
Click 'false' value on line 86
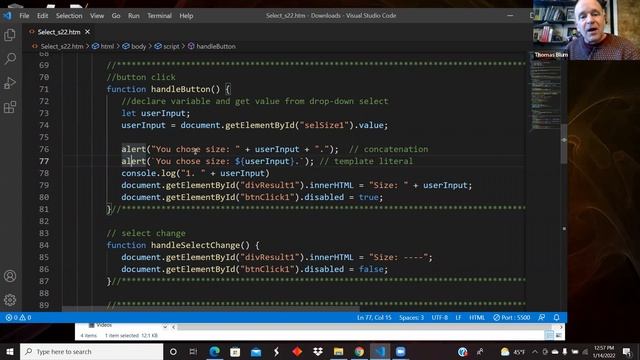click(371, 269)
